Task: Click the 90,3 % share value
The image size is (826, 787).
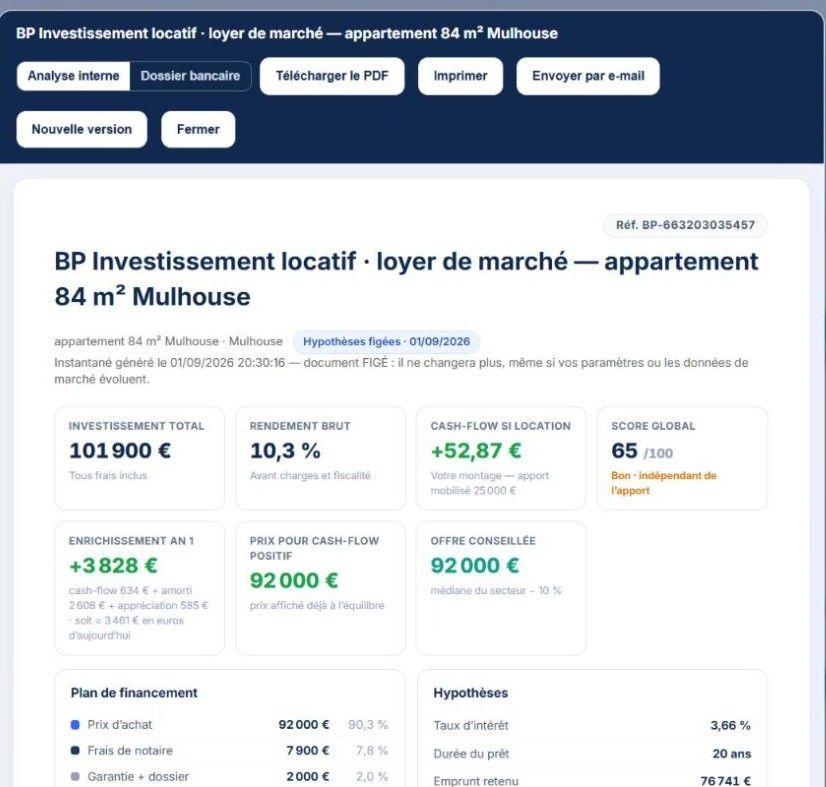Action: [x=368, y=725]
